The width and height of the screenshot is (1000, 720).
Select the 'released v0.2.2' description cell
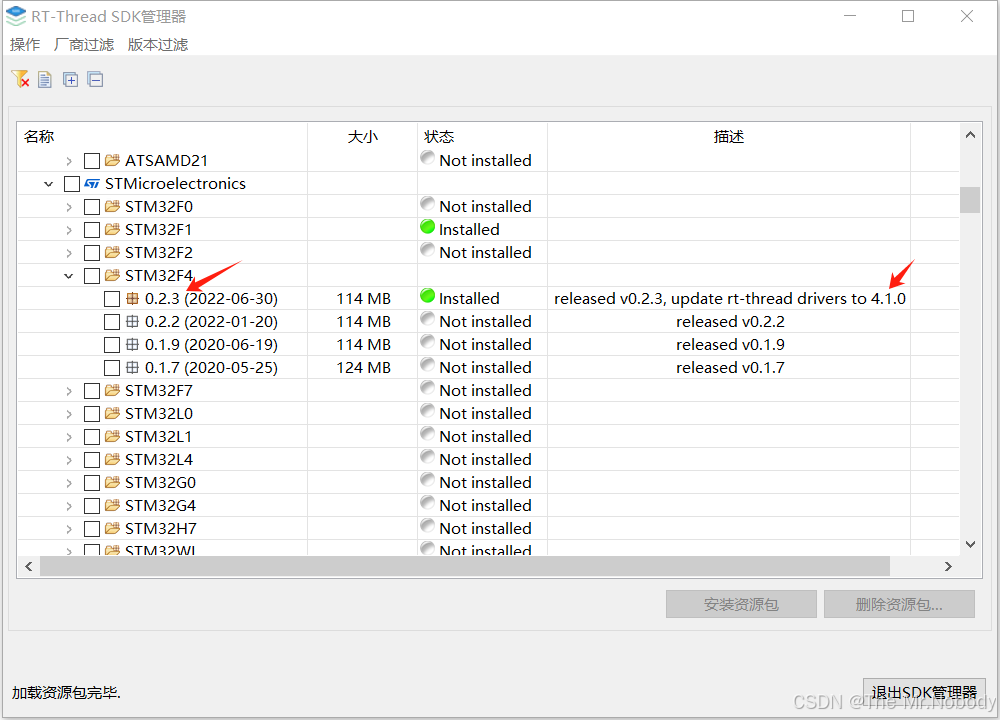click(730, 321)
